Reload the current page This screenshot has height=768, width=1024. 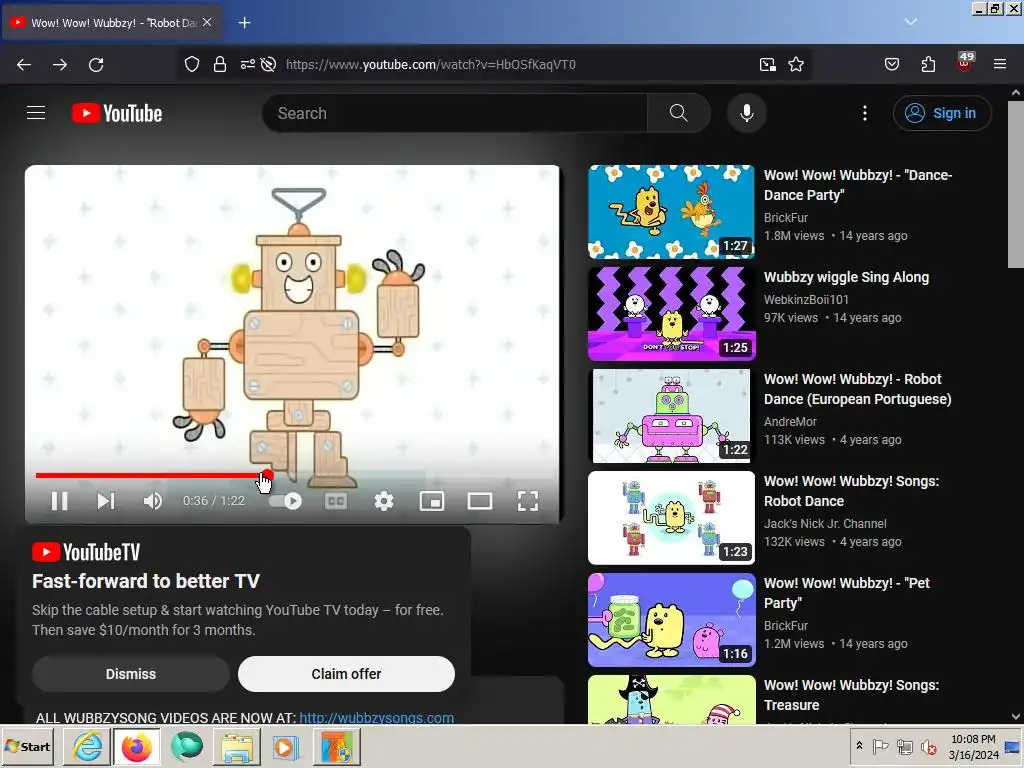pyautogui.click(x=96, y=64)
